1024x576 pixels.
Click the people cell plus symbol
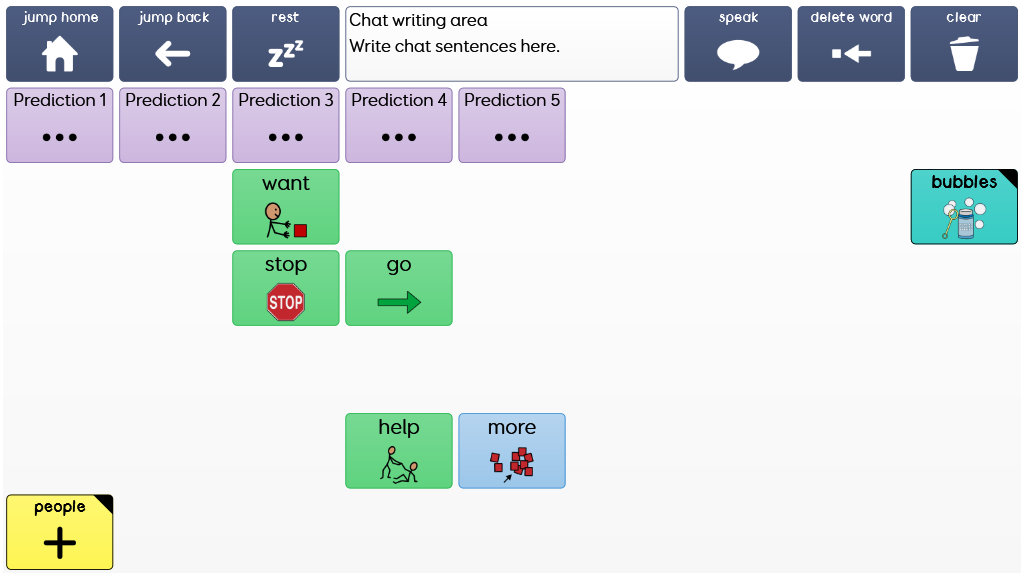(x=59, y=543)
